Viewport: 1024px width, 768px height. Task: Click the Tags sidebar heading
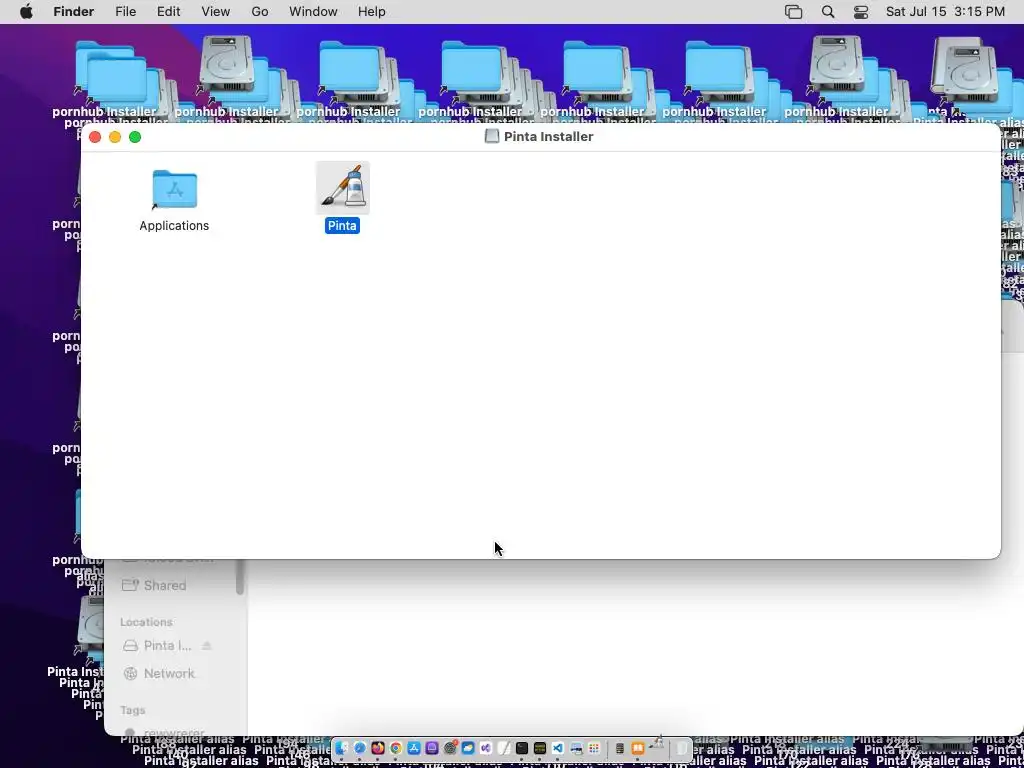pos(133,710)
